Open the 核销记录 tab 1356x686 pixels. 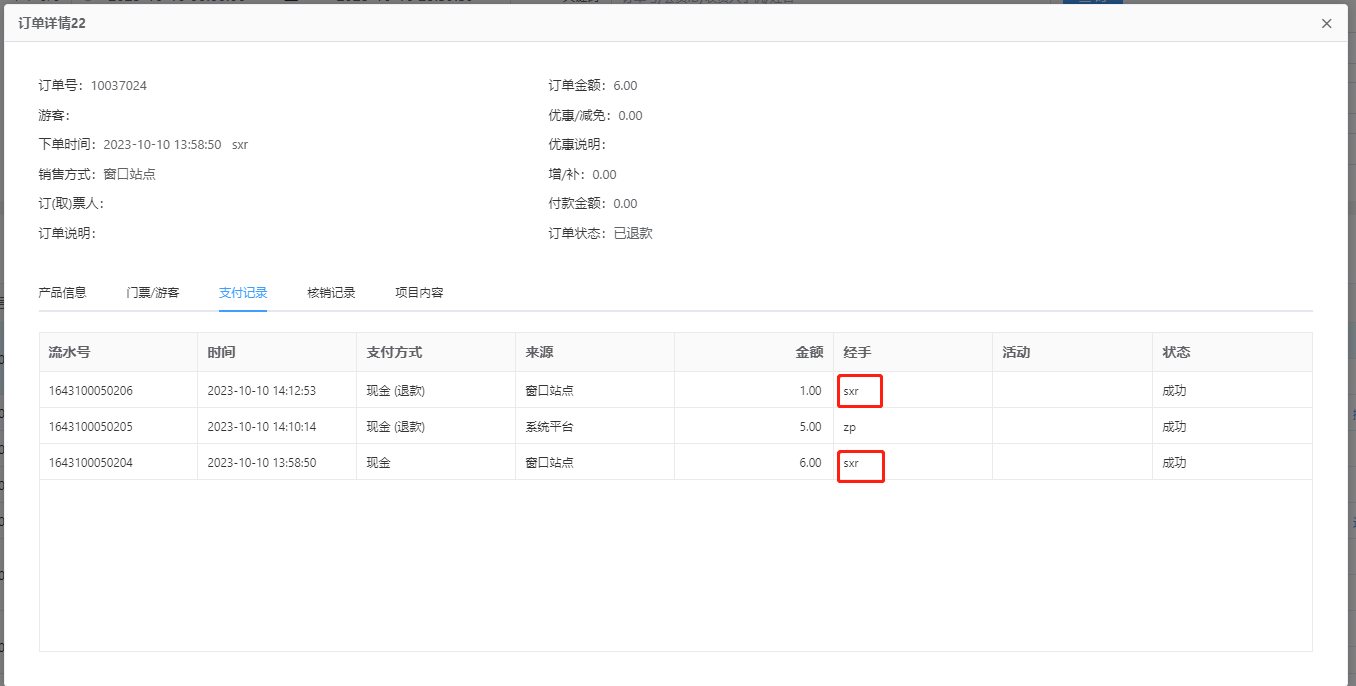331,293
